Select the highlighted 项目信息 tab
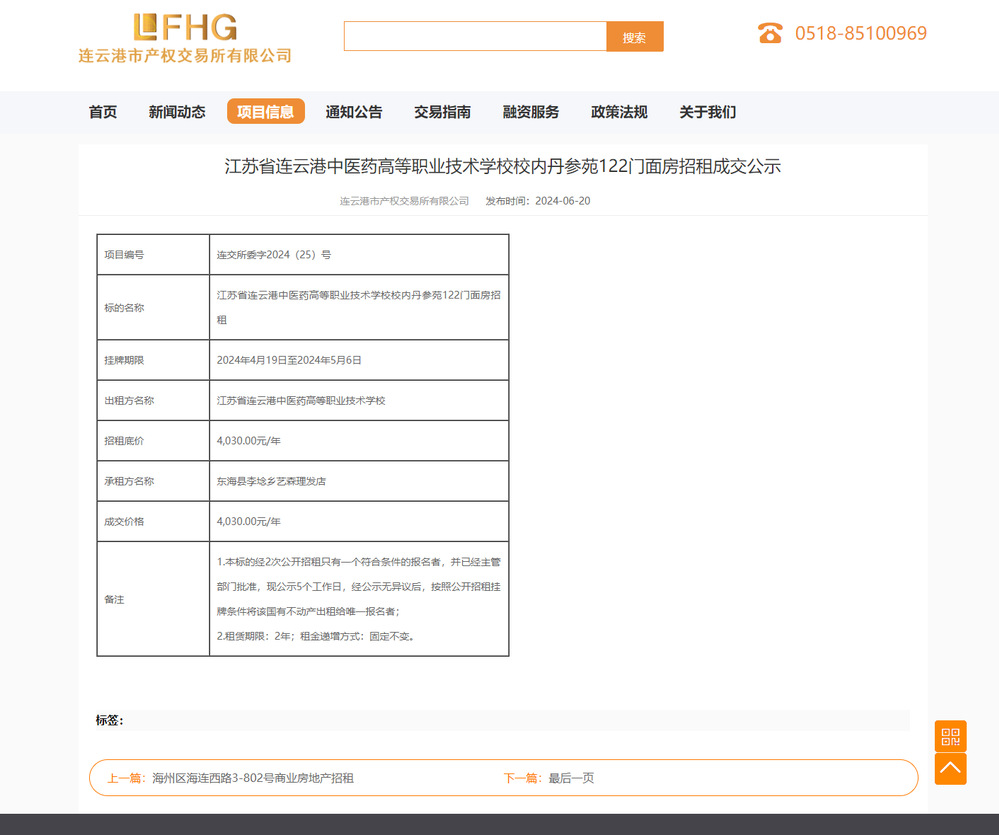Image resolution: width=999 pixels, height=835 pixels. [x=265, y=112]
